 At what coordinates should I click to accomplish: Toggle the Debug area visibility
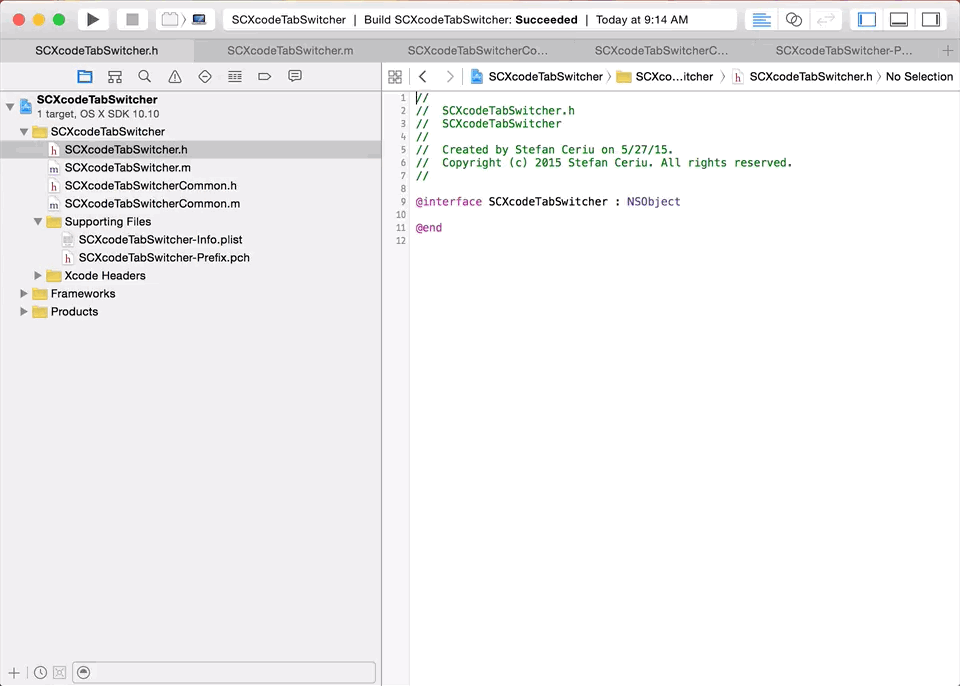(x=899, y=20)
